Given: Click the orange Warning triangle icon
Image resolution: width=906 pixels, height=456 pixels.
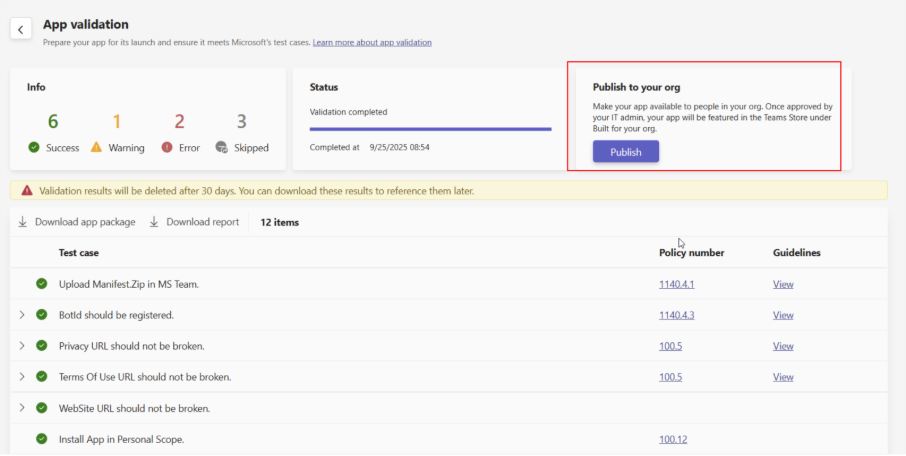Looking at the screenshot, I should [x=96, y=148].
